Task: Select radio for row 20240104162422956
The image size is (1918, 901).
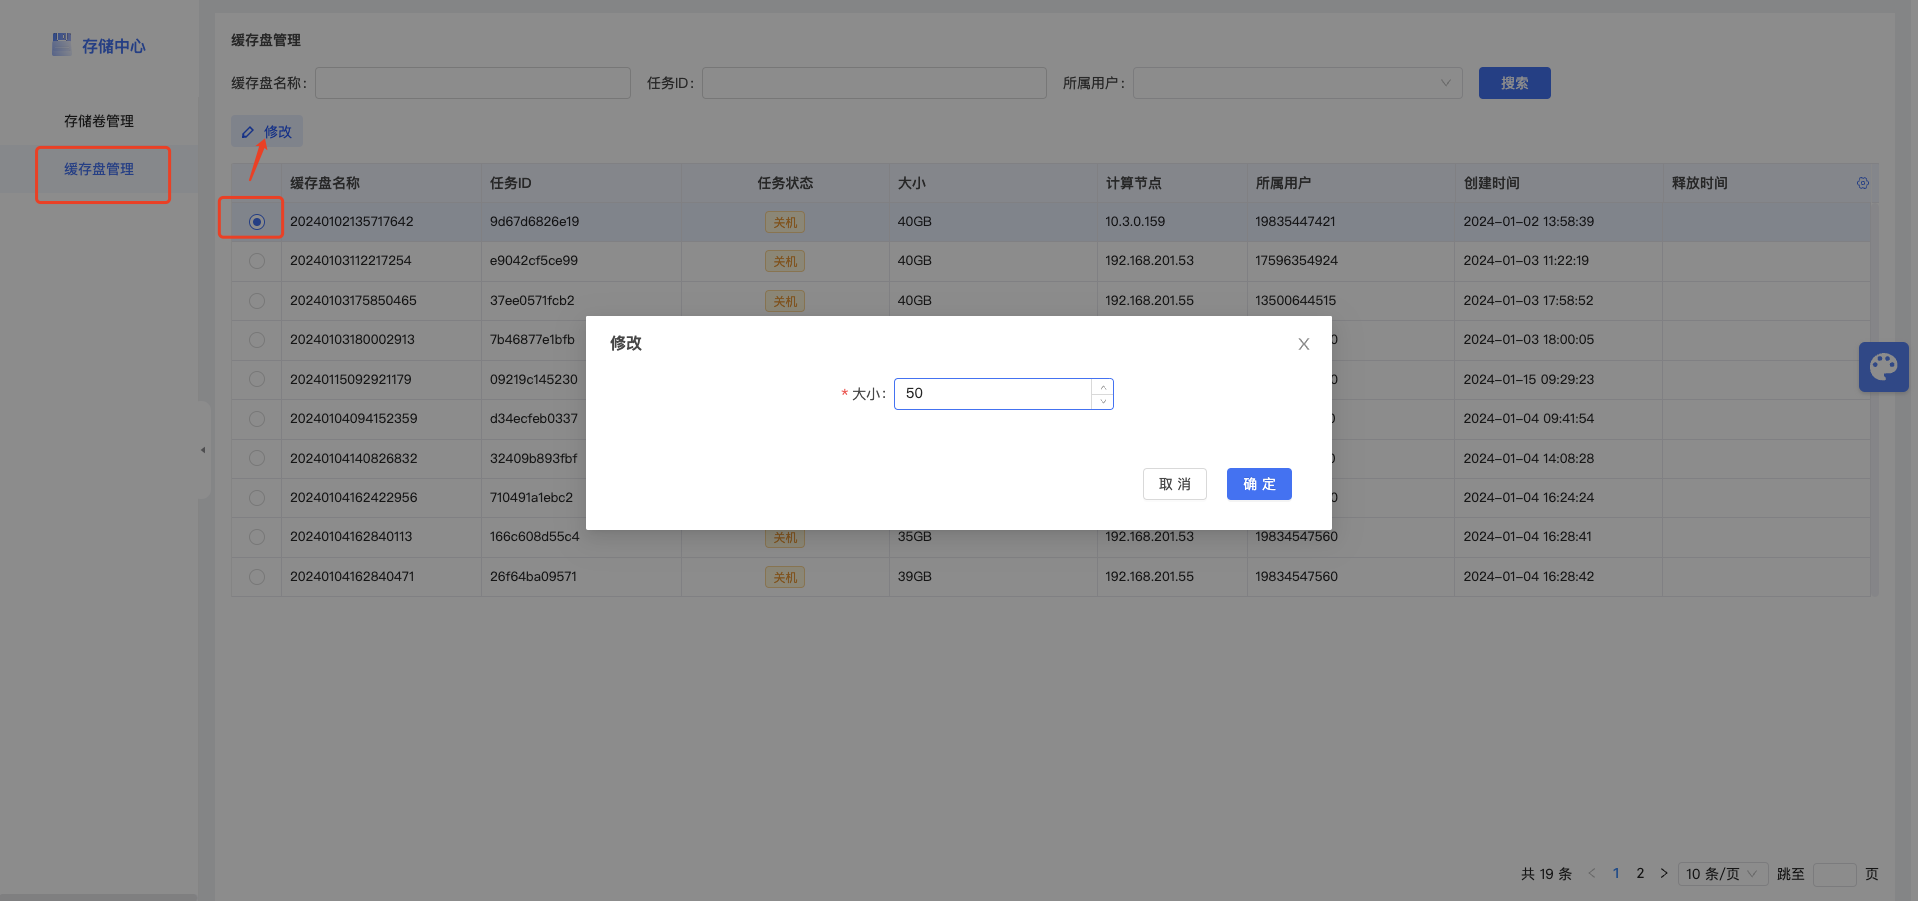Action: click(257, 498)
